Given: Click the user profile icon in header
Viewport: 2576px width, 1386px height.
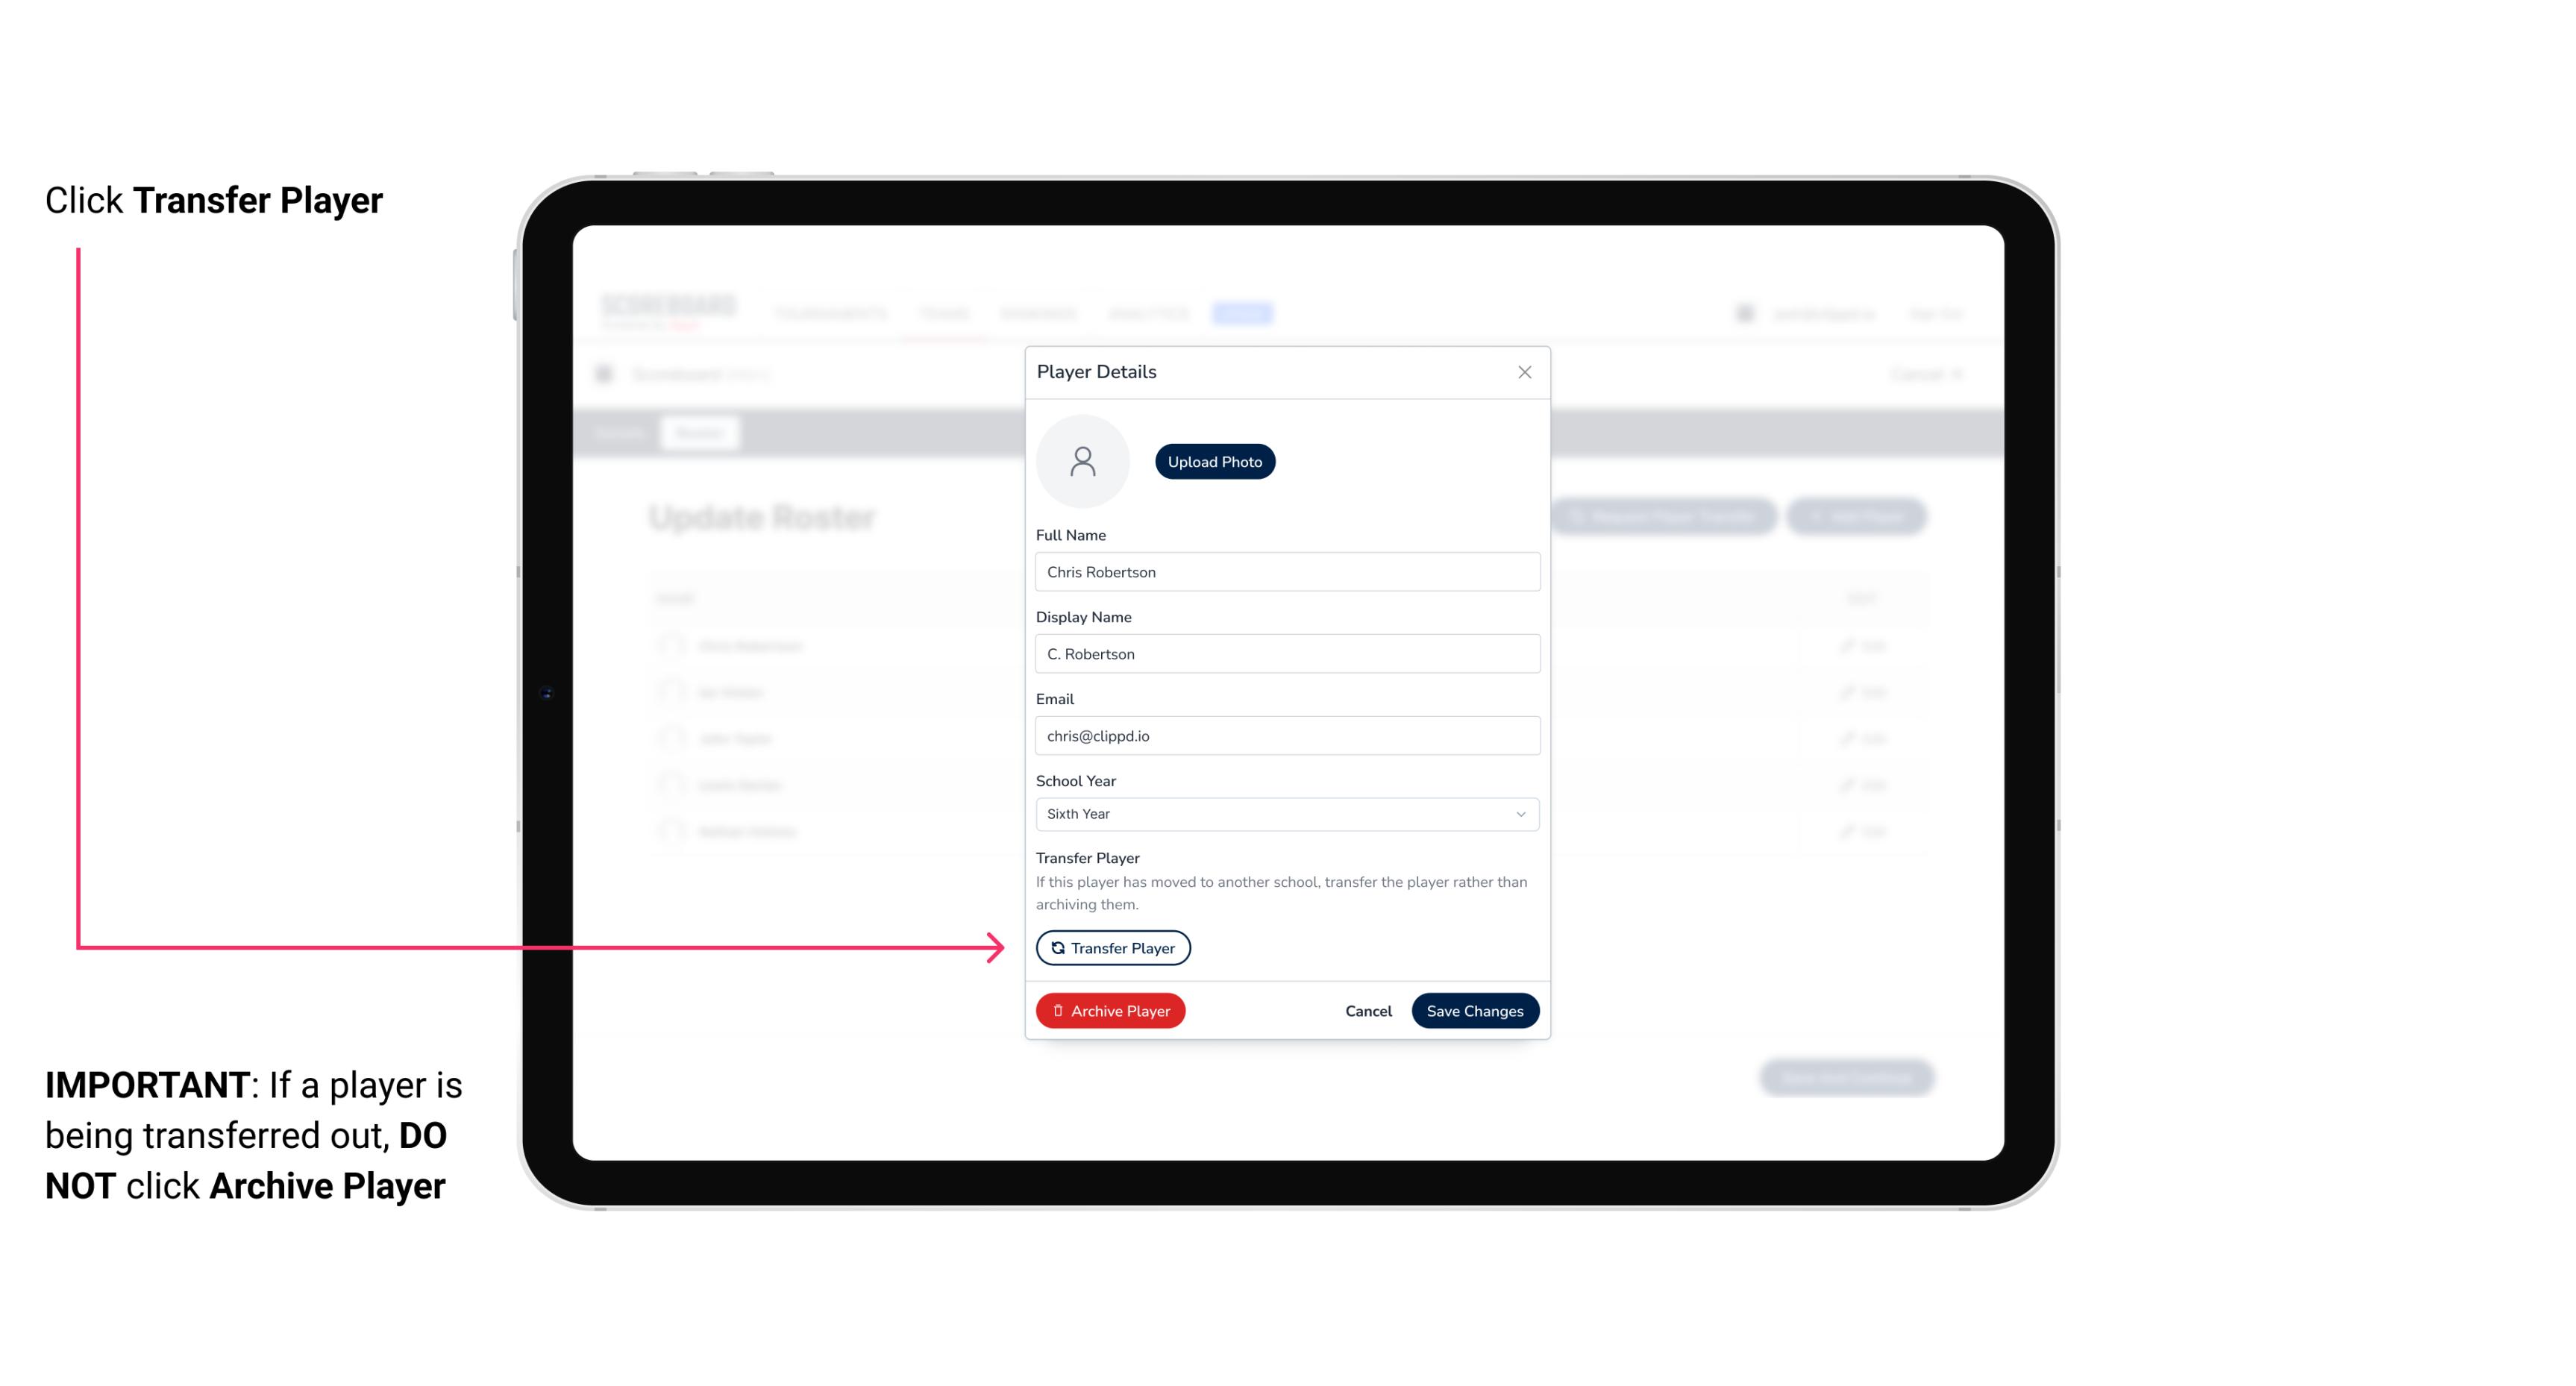Looking at the screenshot, I should (x=1745, y=314).
